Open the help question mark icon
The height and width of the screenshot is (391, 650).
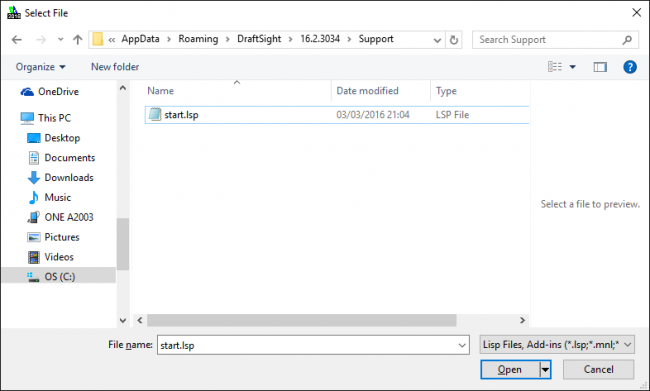pyautogui.click(x=630, y=67)
